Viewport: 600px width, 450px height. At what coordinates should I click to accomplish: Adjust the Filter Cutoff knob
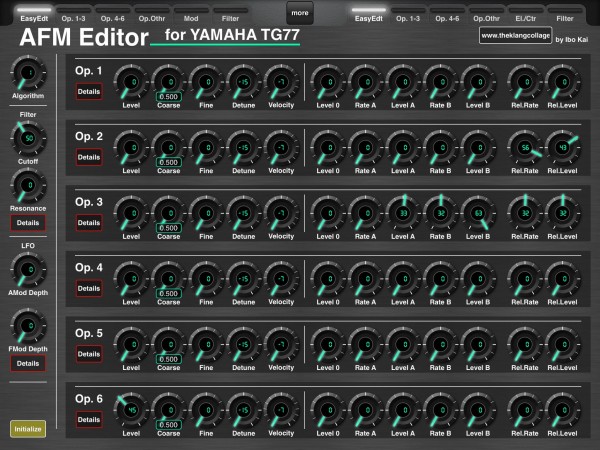(28, 138)
